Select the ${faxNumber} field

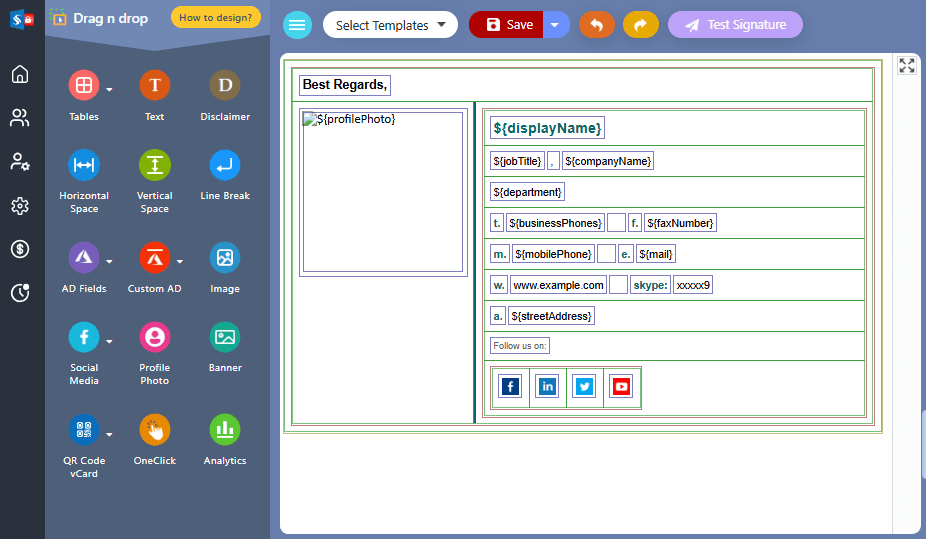680,223
